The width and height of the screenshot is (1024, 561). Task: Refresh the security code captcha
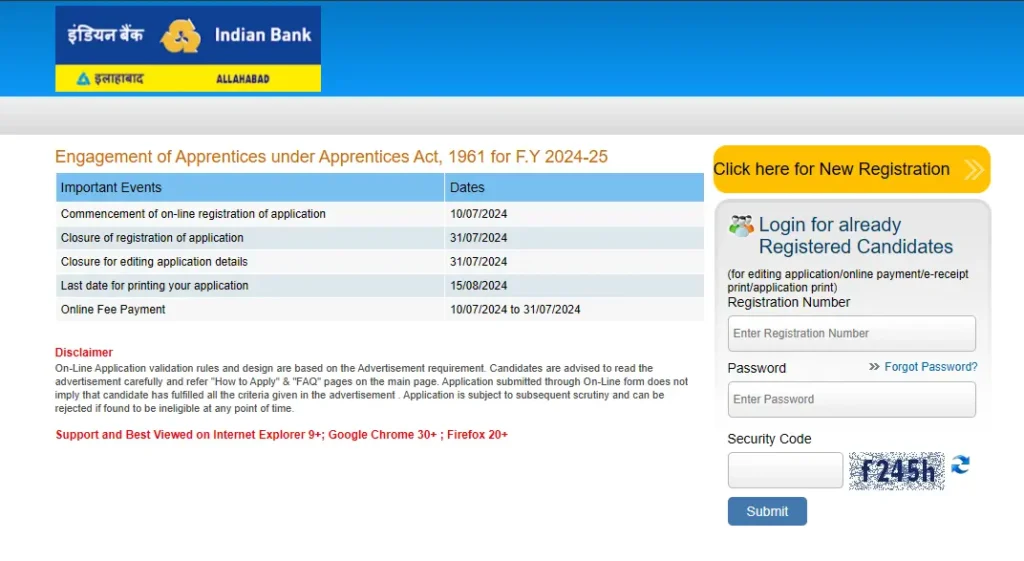coord(960,465)
